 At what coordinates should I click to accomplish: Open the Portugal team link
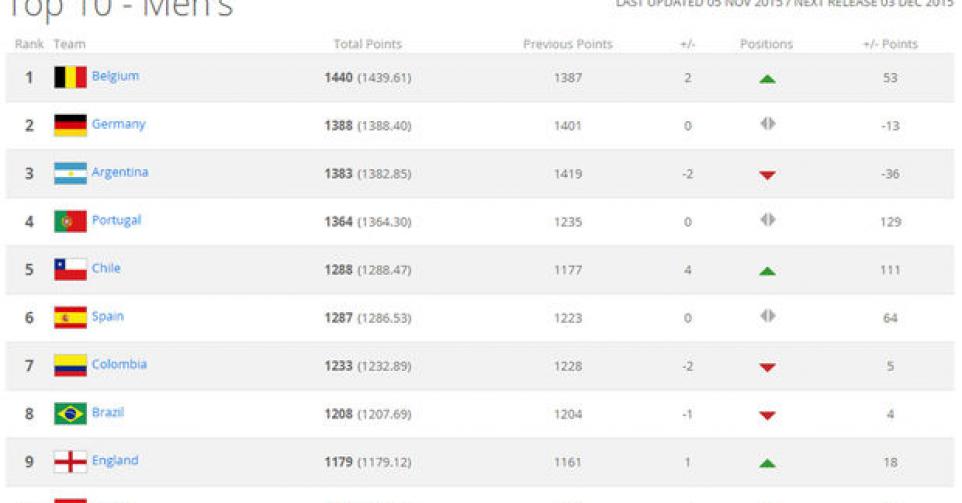click(x=116, y=220)
